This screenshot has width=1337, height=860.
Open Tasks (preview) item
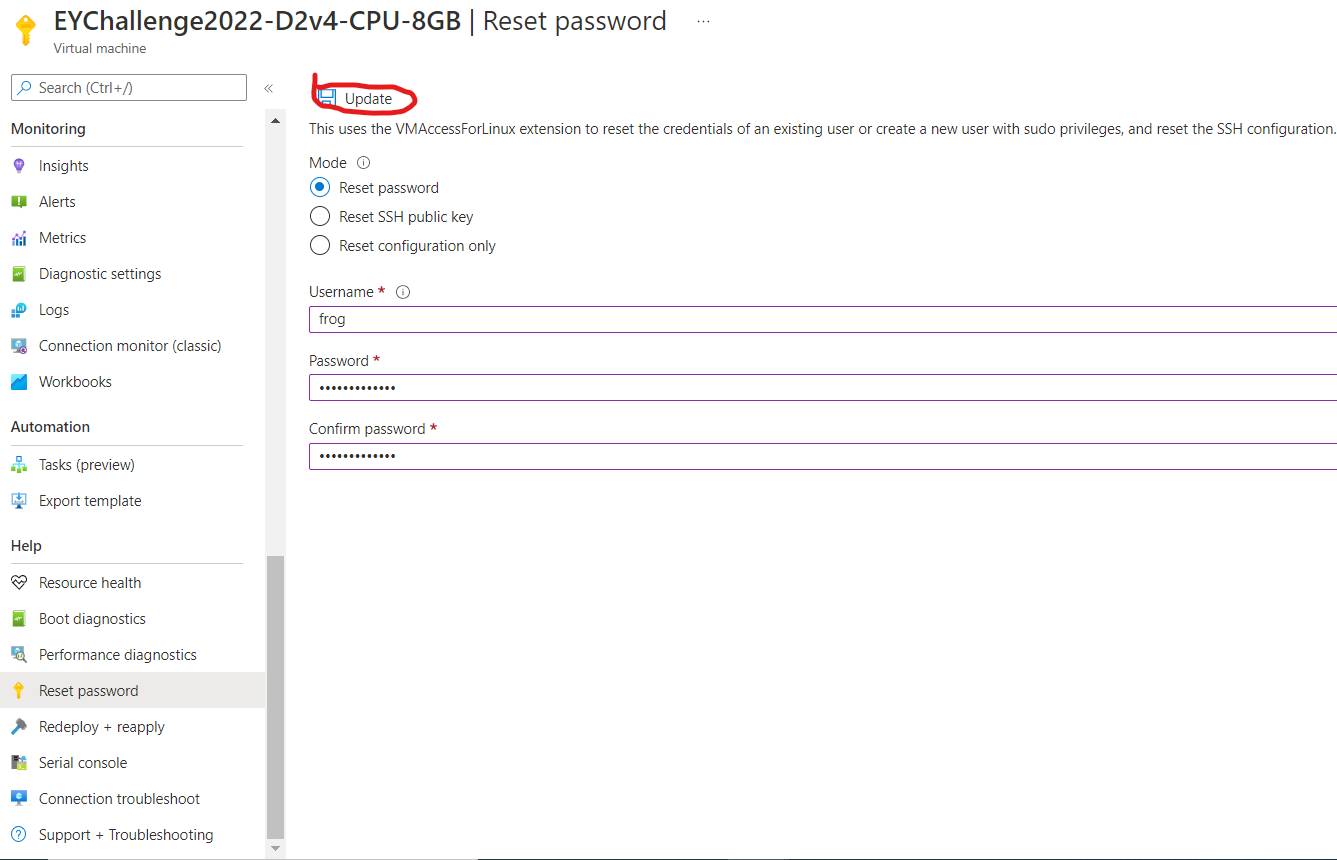tap(87, 465)
